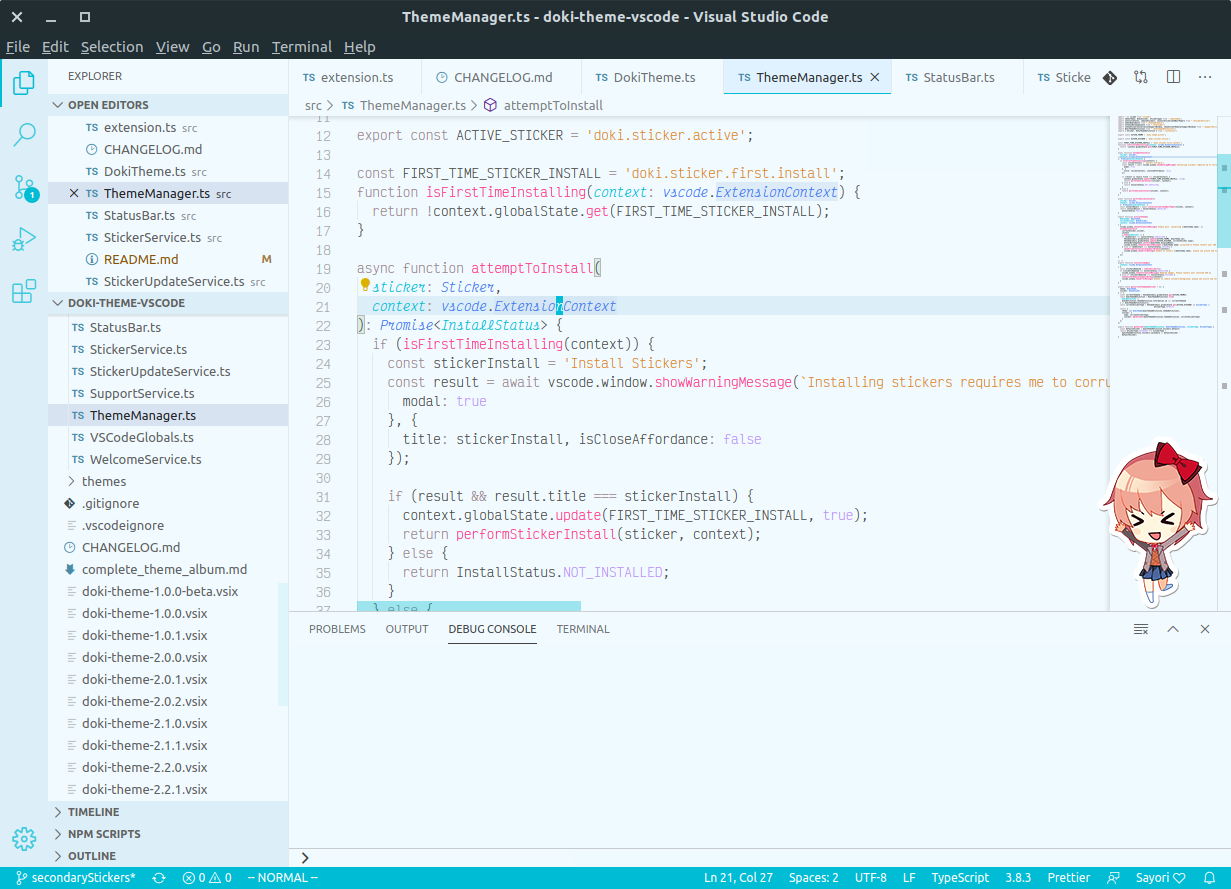
Task: Expand the Timeline section
Action: pos(168,812)
